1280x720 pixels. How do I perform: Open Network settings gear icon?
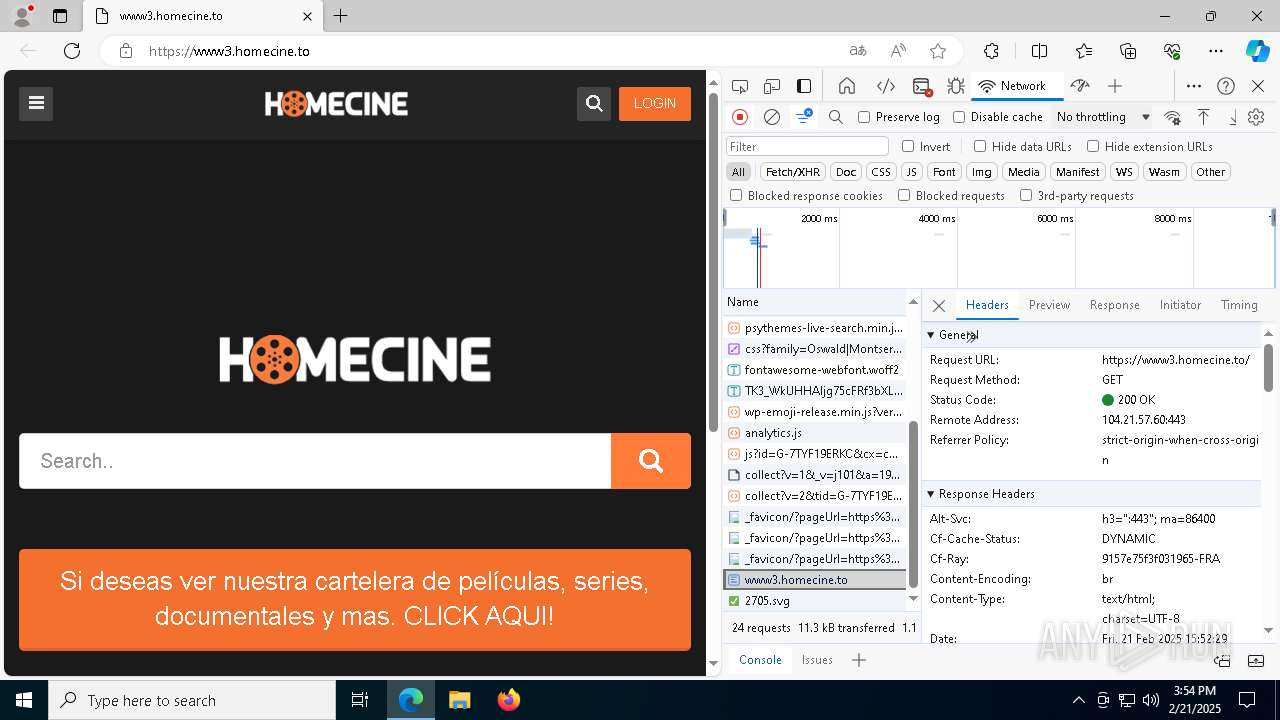coord(1256,117)
